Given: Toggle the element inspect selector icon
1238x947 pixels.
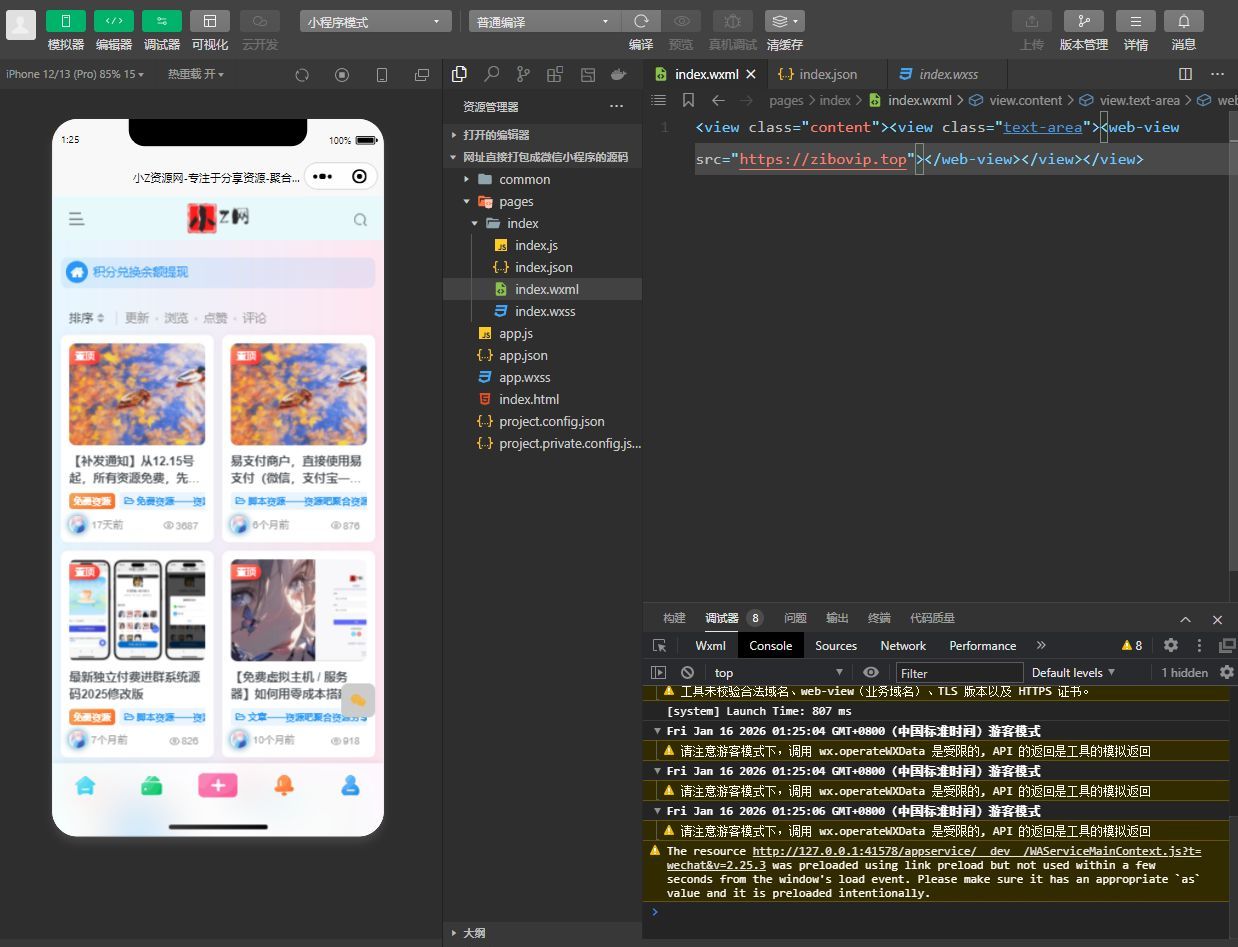Looking at the screenshot, I should coord(660,646).
